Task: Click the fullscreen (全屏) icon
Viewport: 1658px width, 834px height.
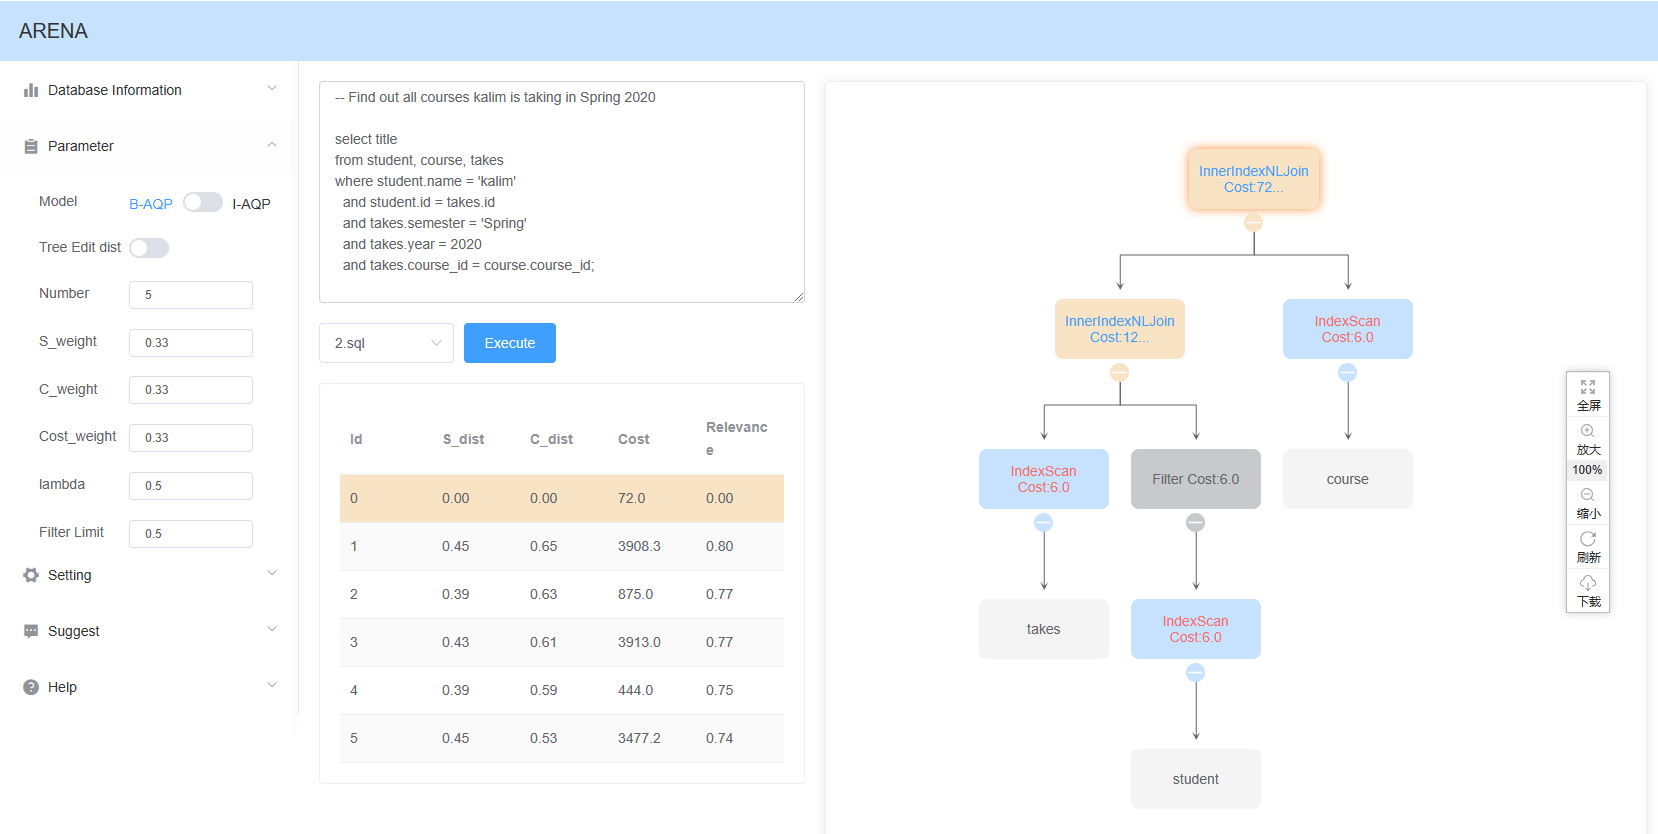Action: coord(1587,387)
